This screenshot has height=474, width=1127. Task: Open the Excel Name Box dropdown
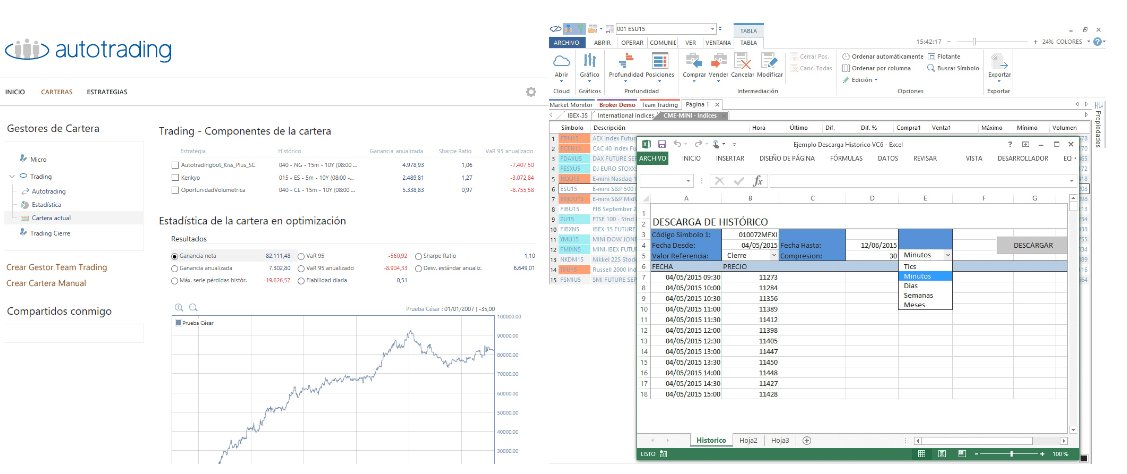[x=690, y=181]
